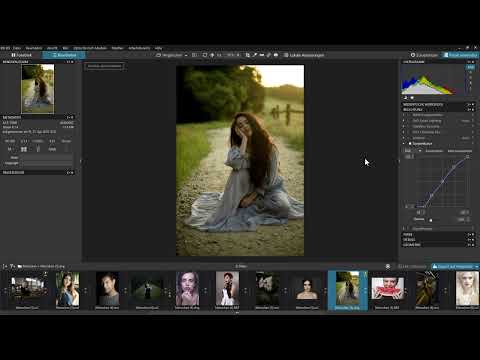Open the Datei menu
Screen dimensions: 480x360
click(x=17, y=48)
